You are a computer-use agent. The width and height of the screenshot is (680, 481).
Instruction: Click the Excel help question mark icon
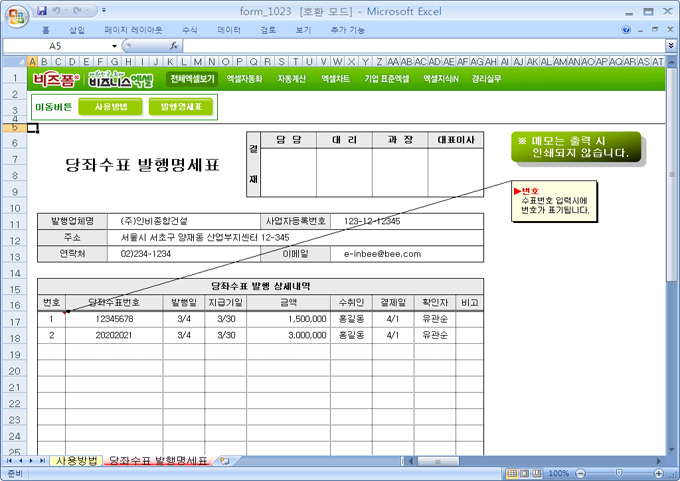[x=625, y=30]
